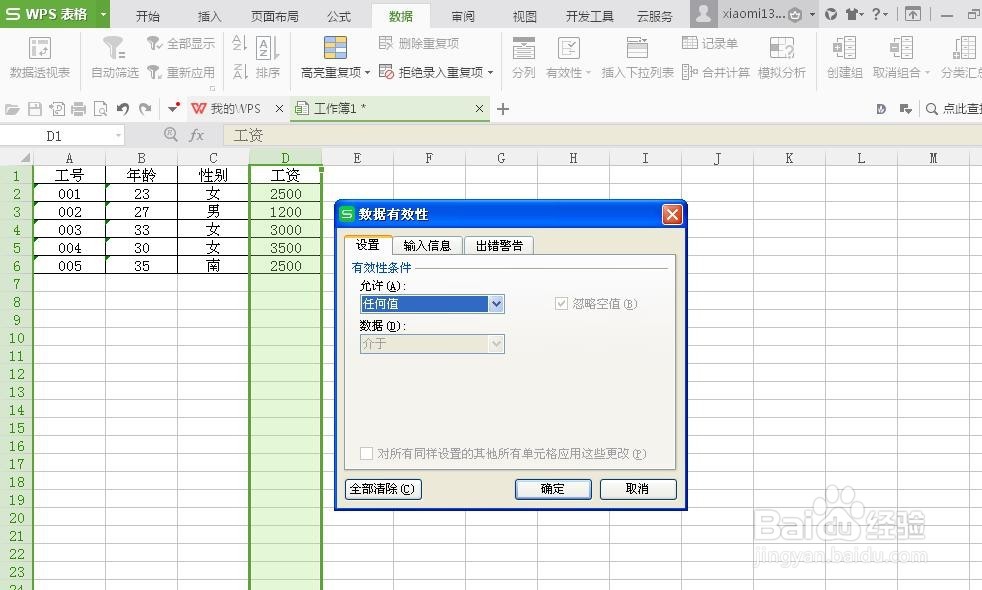
Task: Confirm with the 确定 button
Action: click(x=553, y=489)
